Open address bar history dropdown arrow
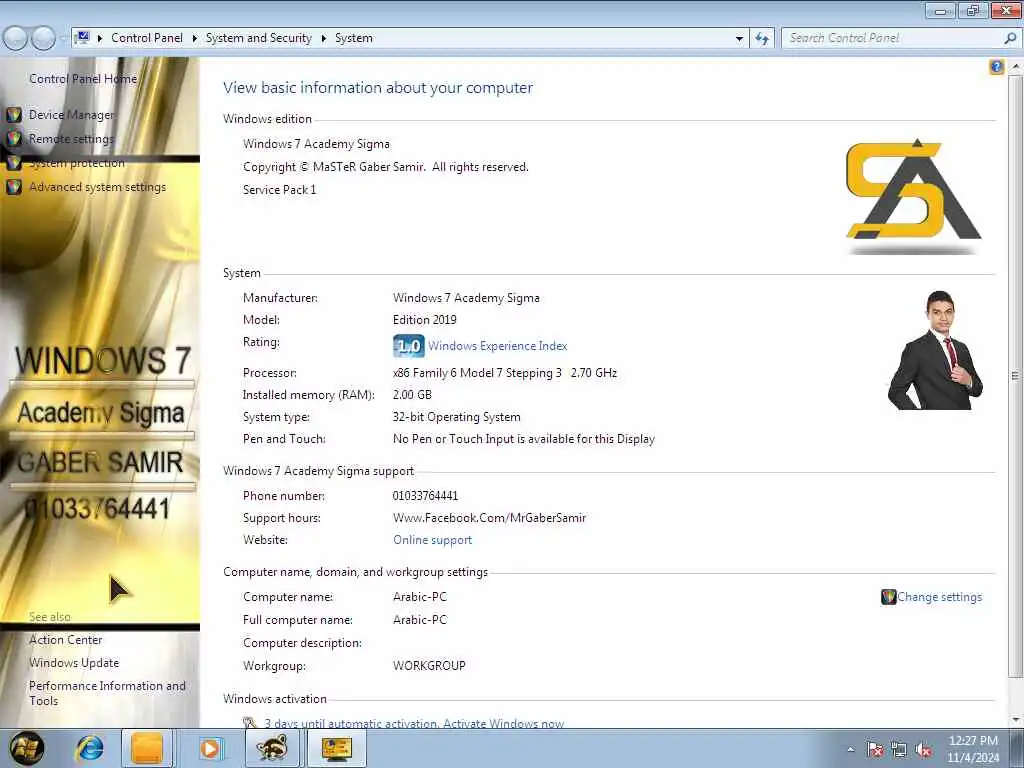The height and width of the screenshot is (768, 1024). pyautogui.click(x=739, y=39)
